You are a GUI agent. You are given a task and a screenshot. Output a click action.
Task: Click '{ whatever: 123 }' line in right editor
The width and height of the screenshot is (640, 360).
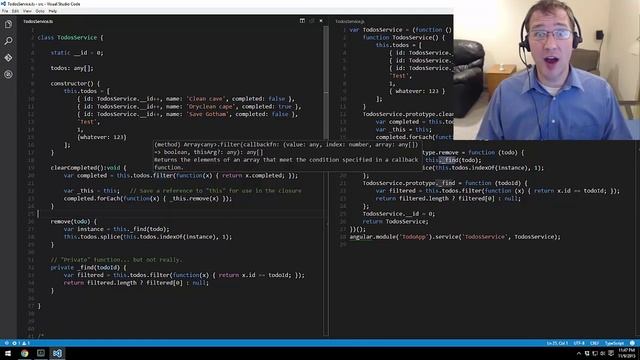point(417,91)
